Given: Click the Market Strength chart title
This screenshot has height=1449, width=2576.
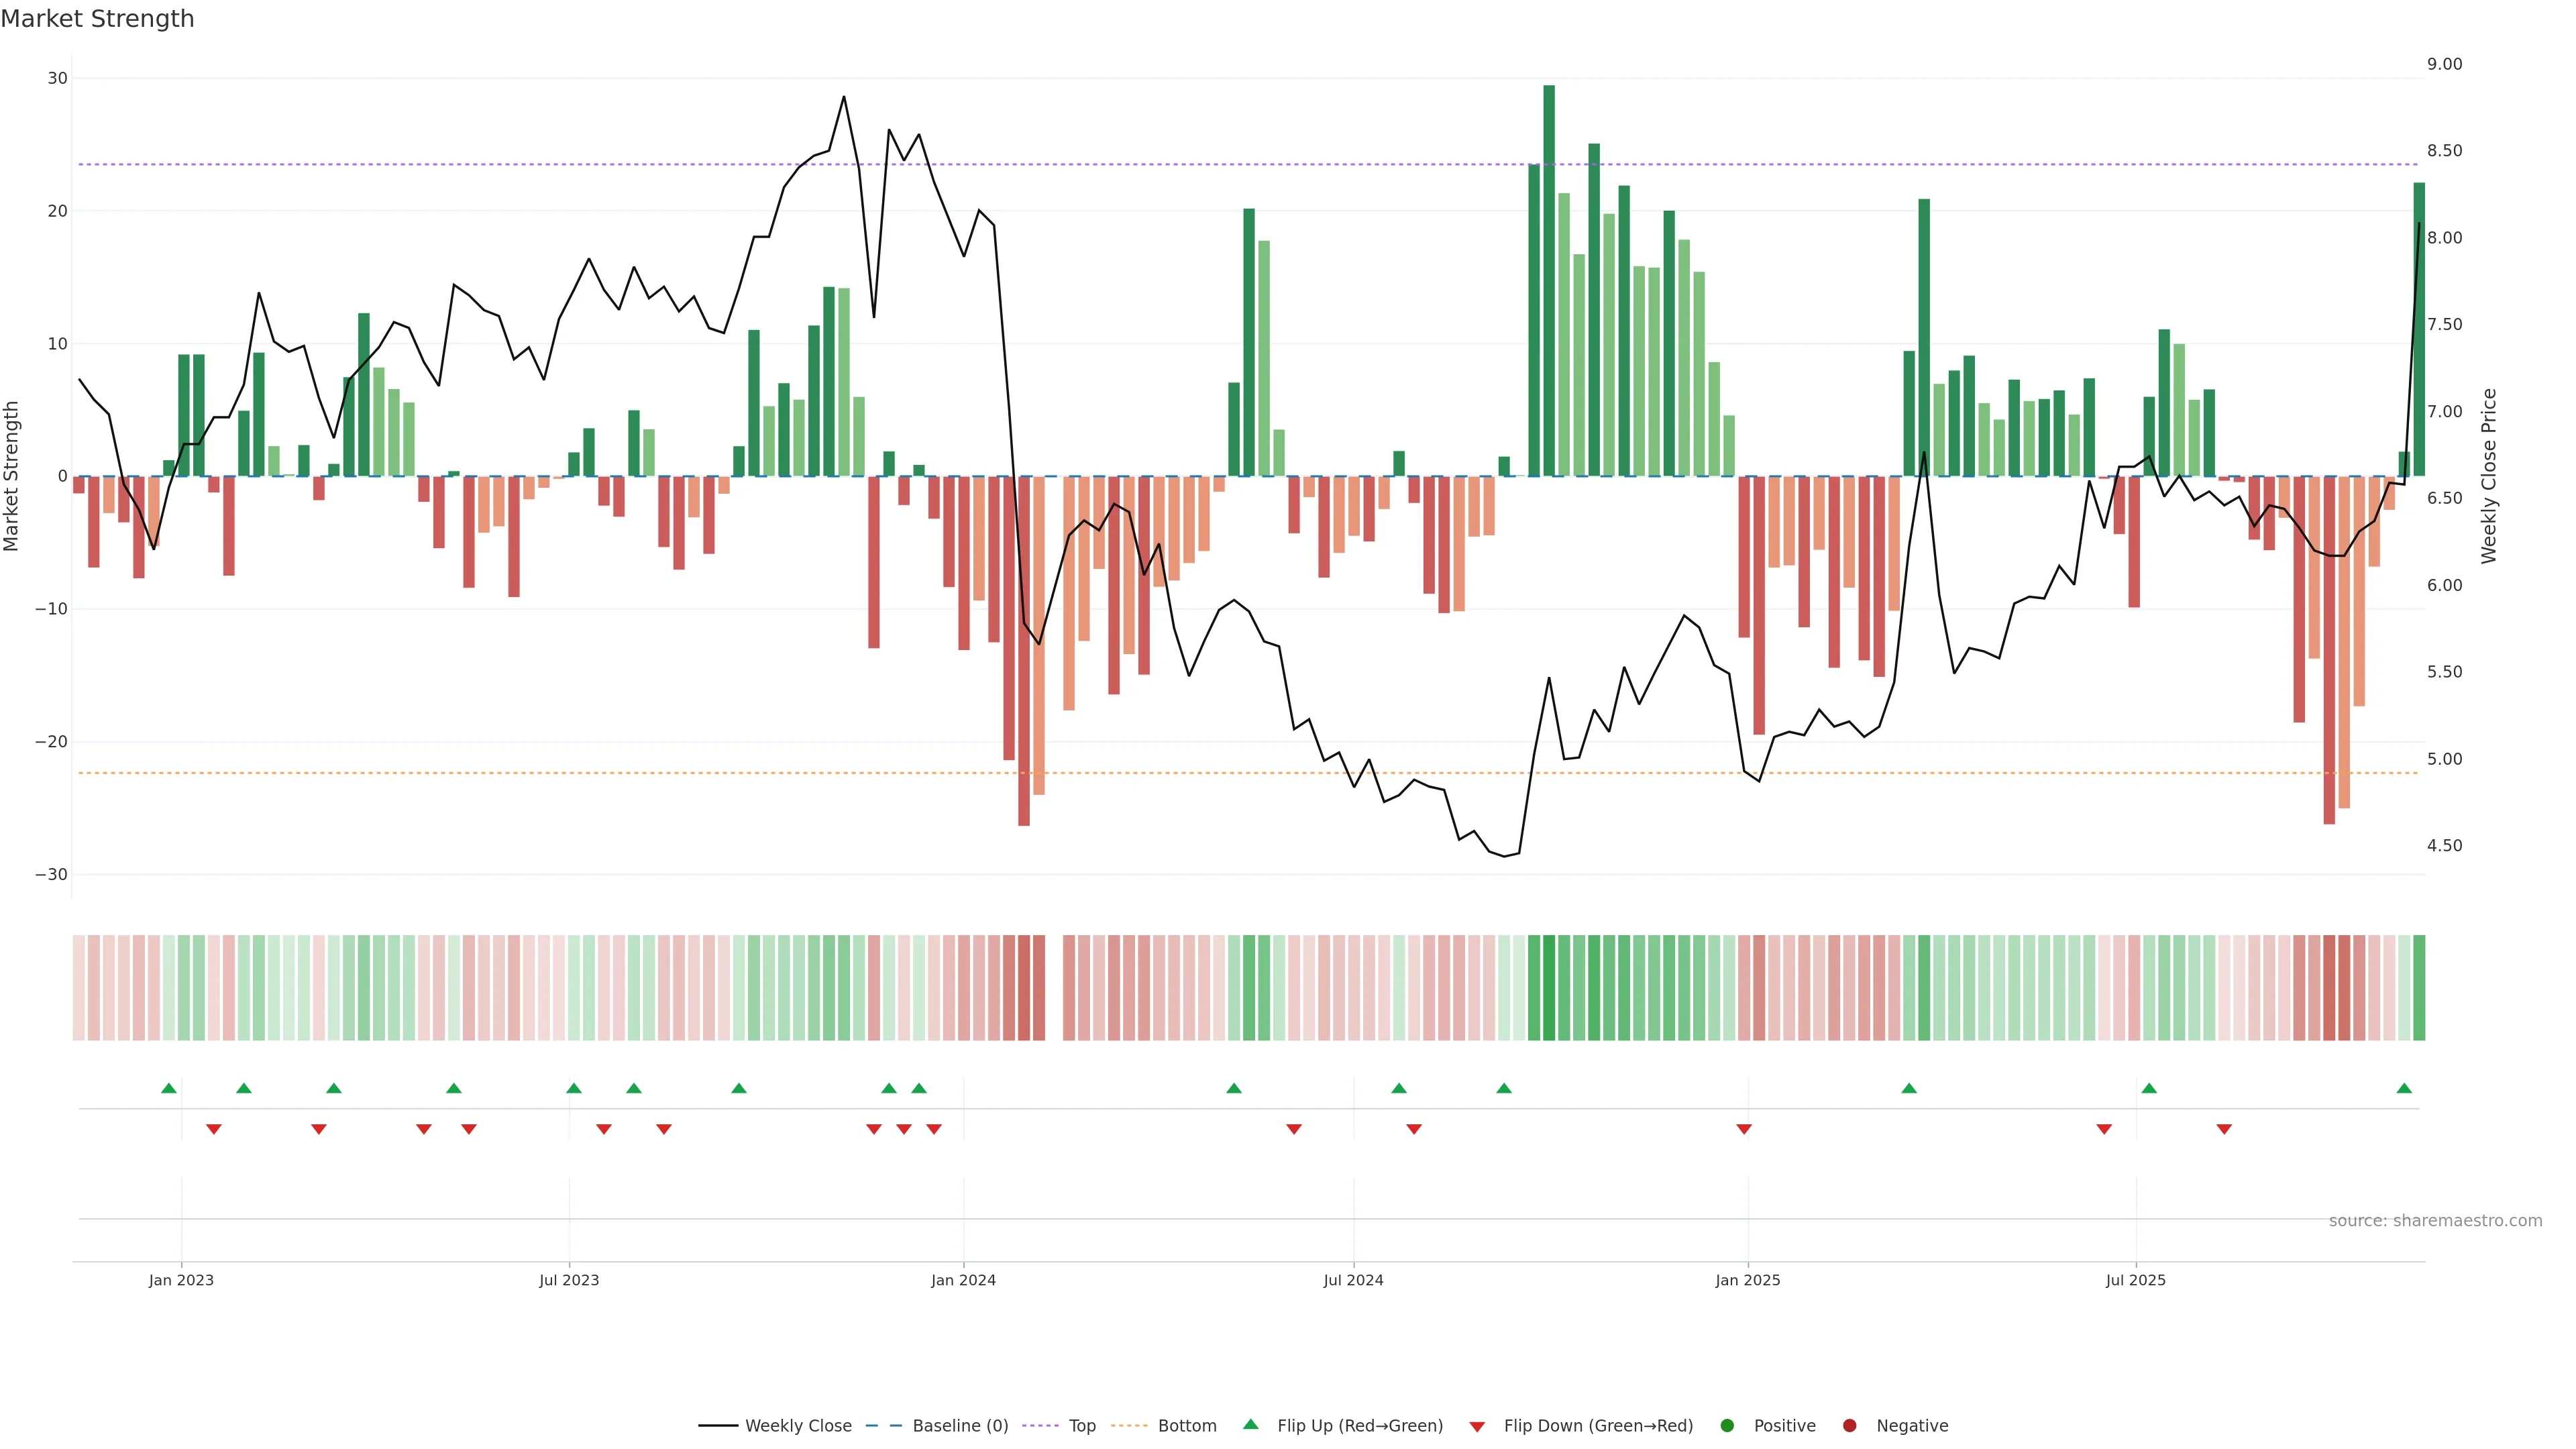Looking at the screenshot, I should (97, 19).
